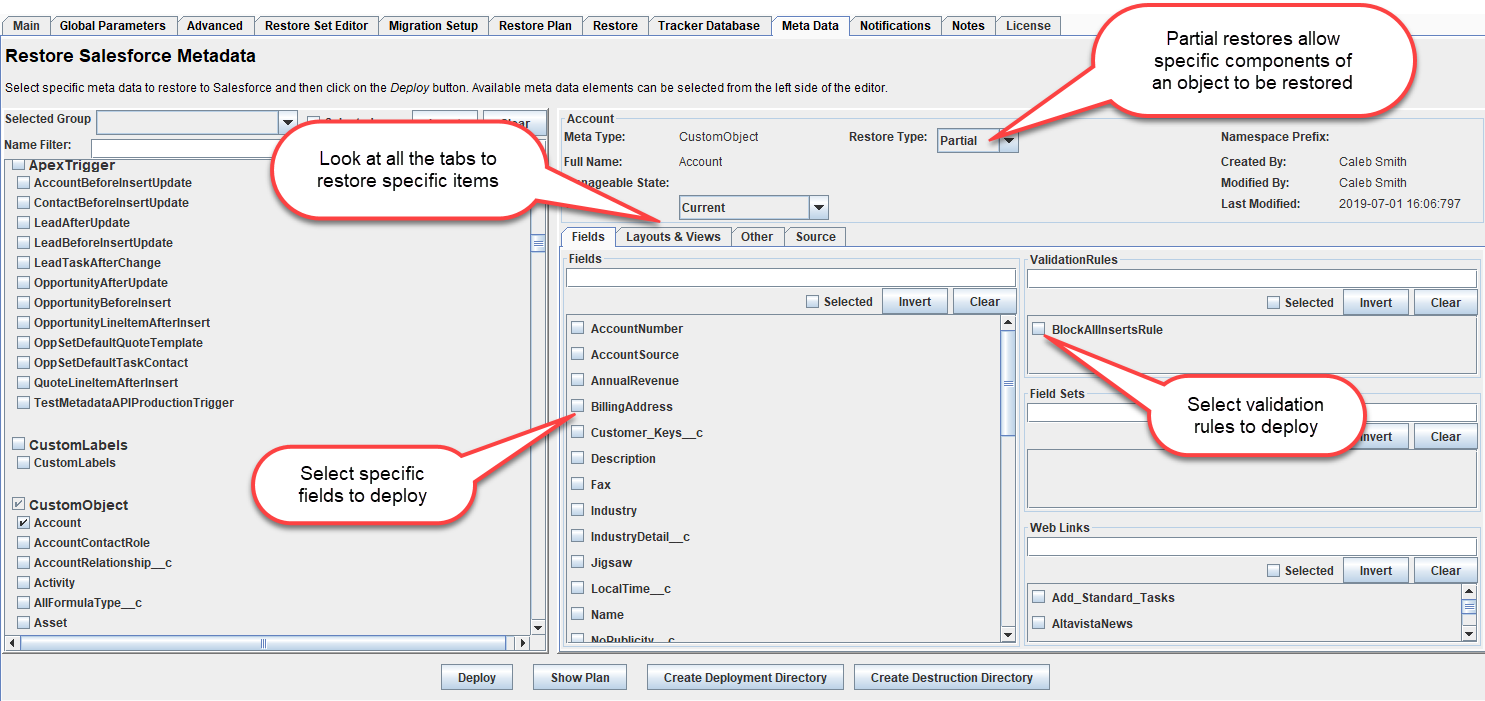The image size is (1485, 701).
Task: Check the AnnualRevenue field
Action: tap(578, 381)
